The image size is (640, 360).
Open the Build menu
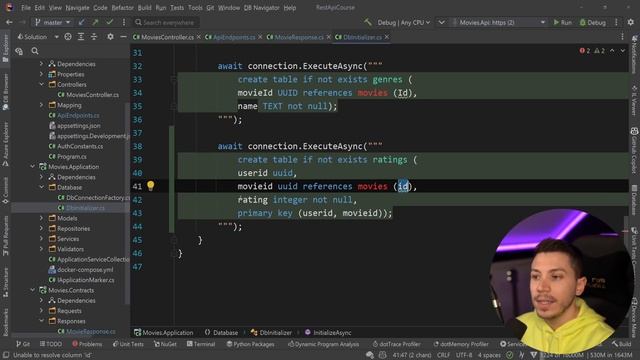(x=144, y=8)
